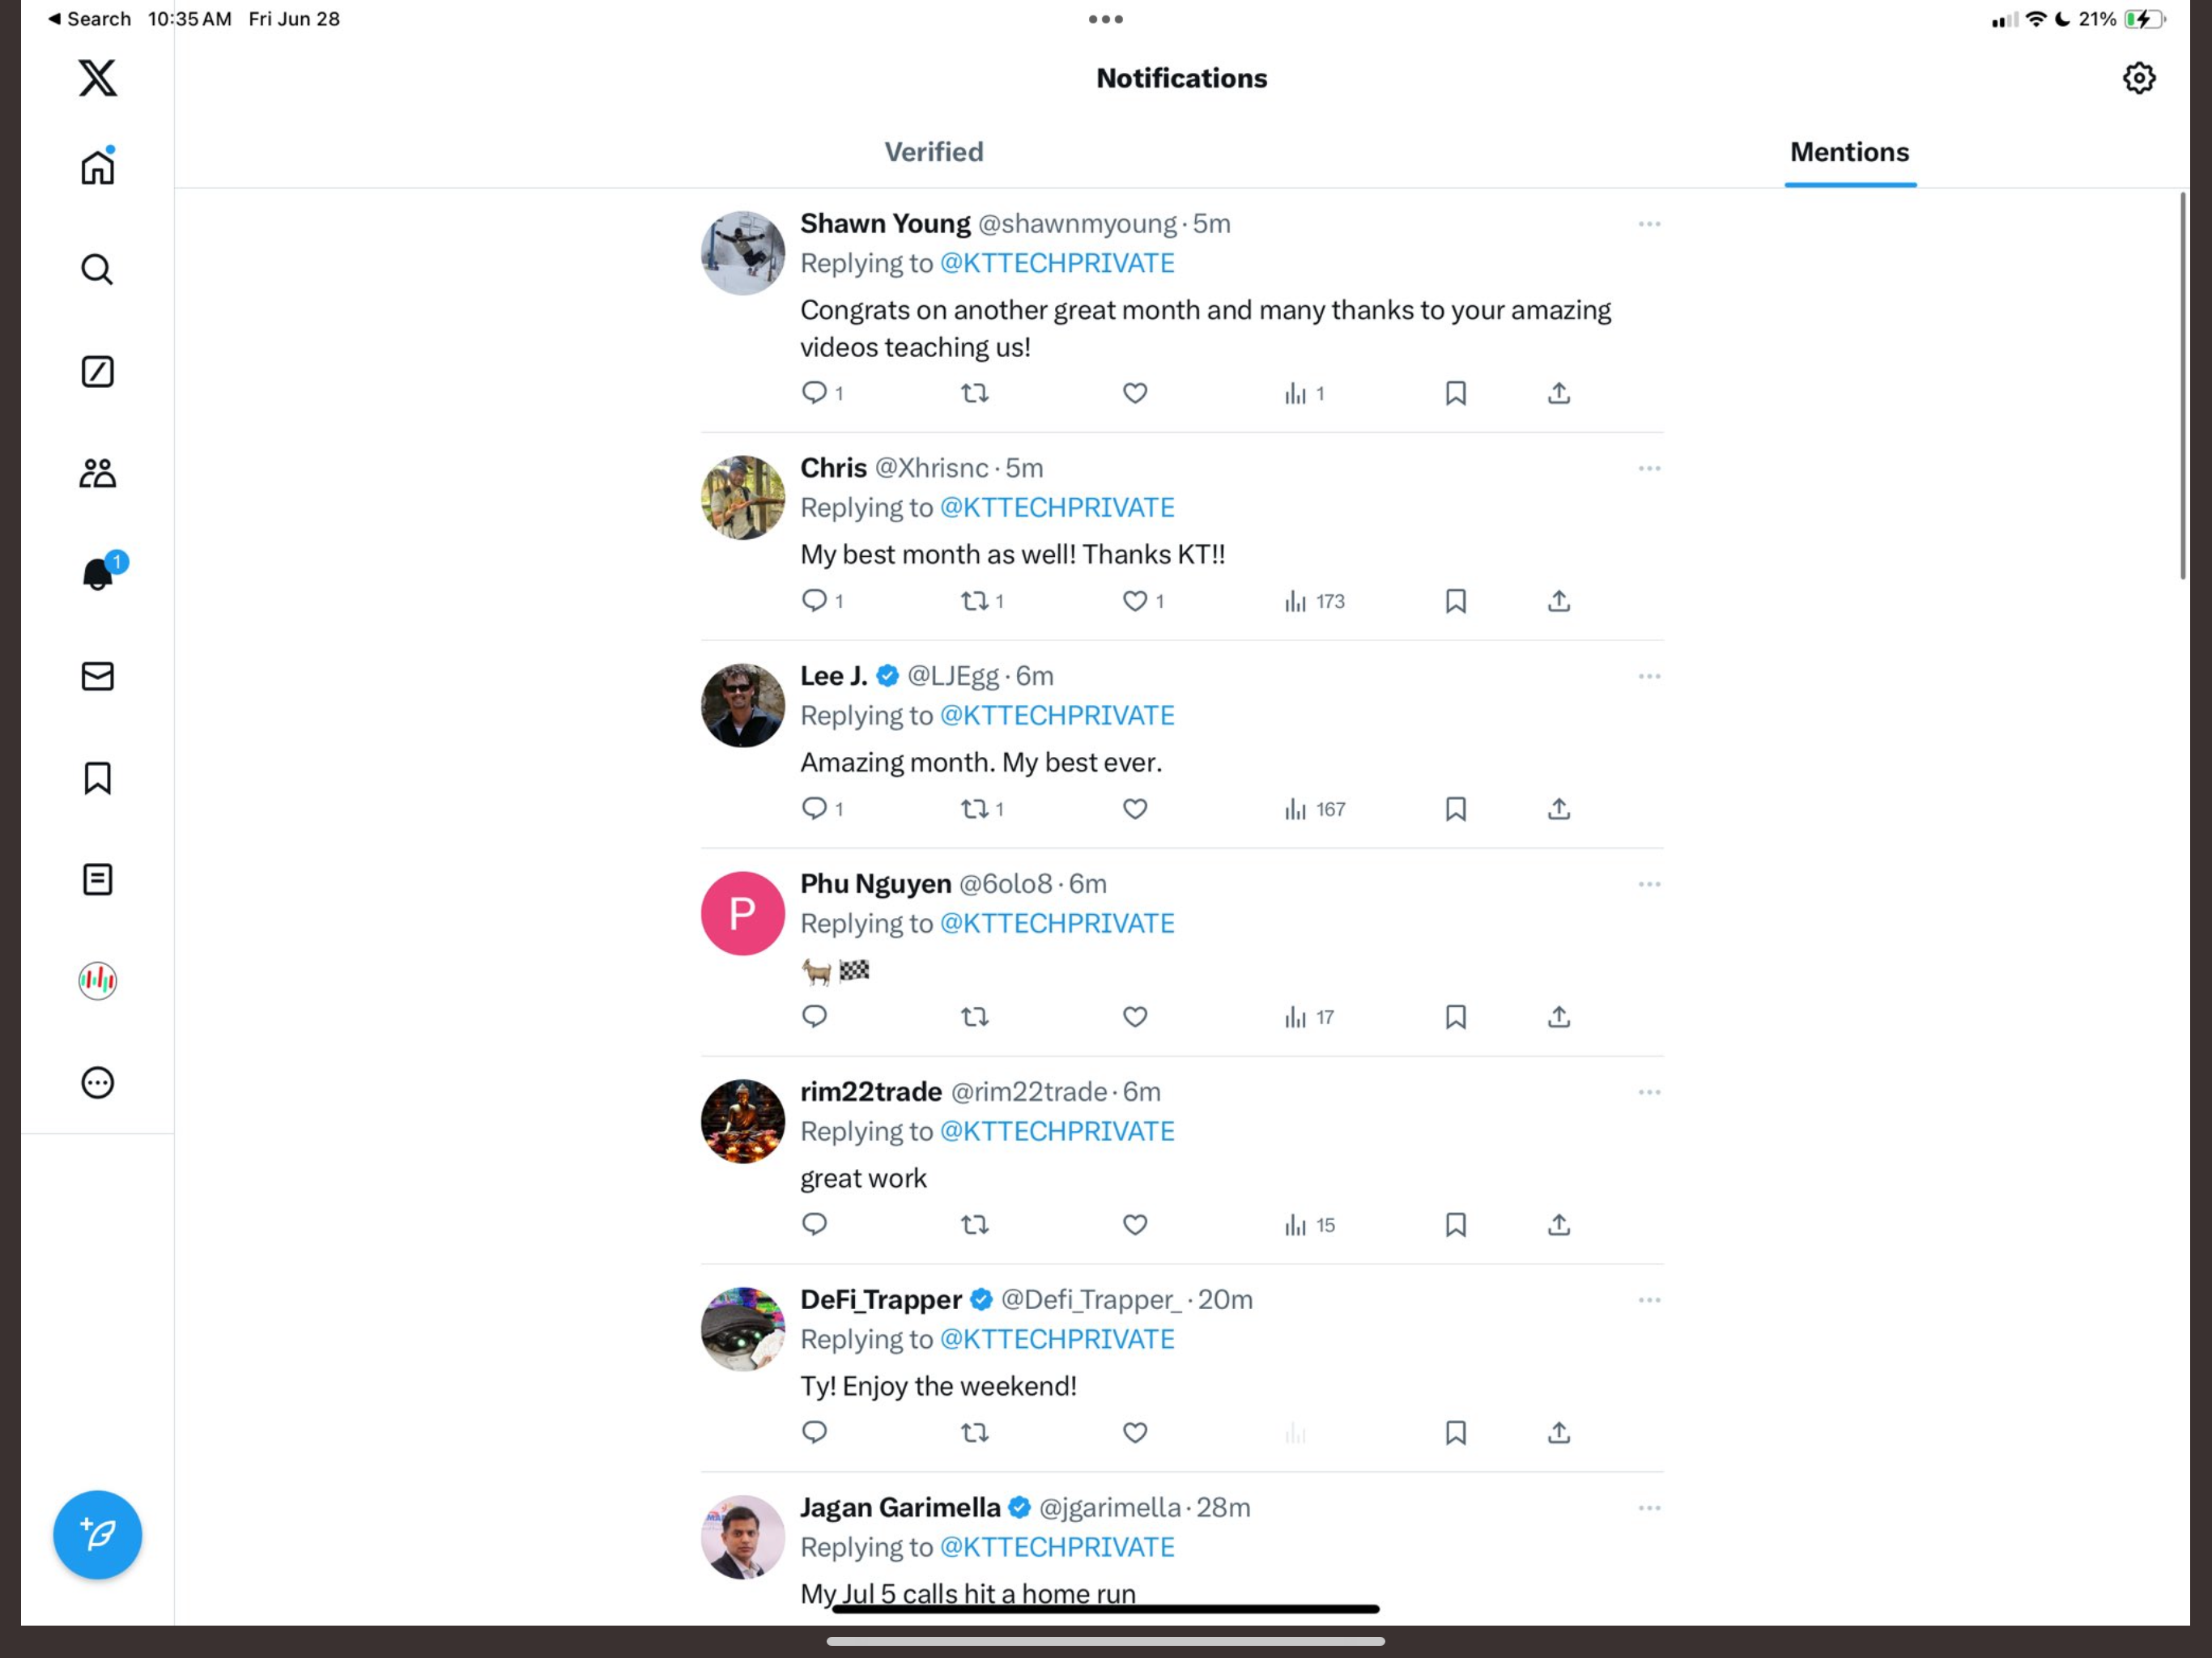Open Grok slash icon in sidebar
The height and width of the screenshot is (1658, 2212).
(x=97, y=372)
